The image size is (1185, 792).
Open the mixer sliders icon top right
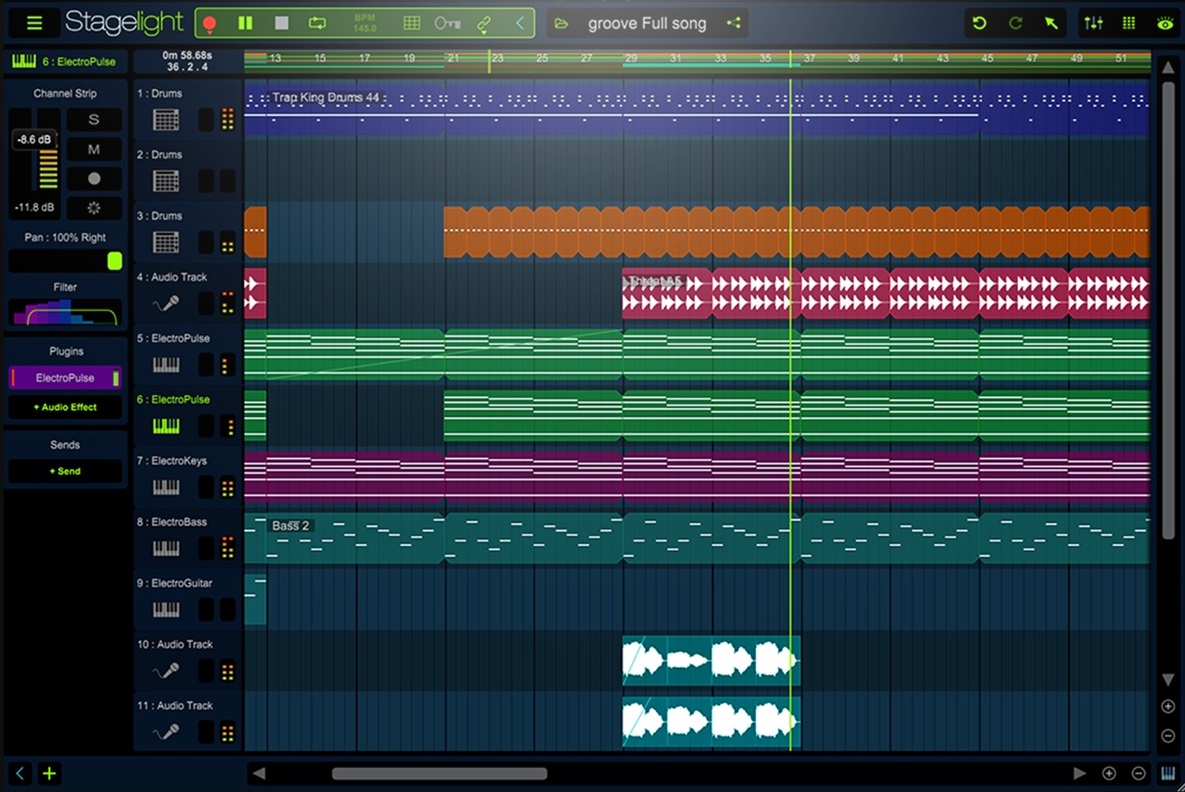[1092, 22]
